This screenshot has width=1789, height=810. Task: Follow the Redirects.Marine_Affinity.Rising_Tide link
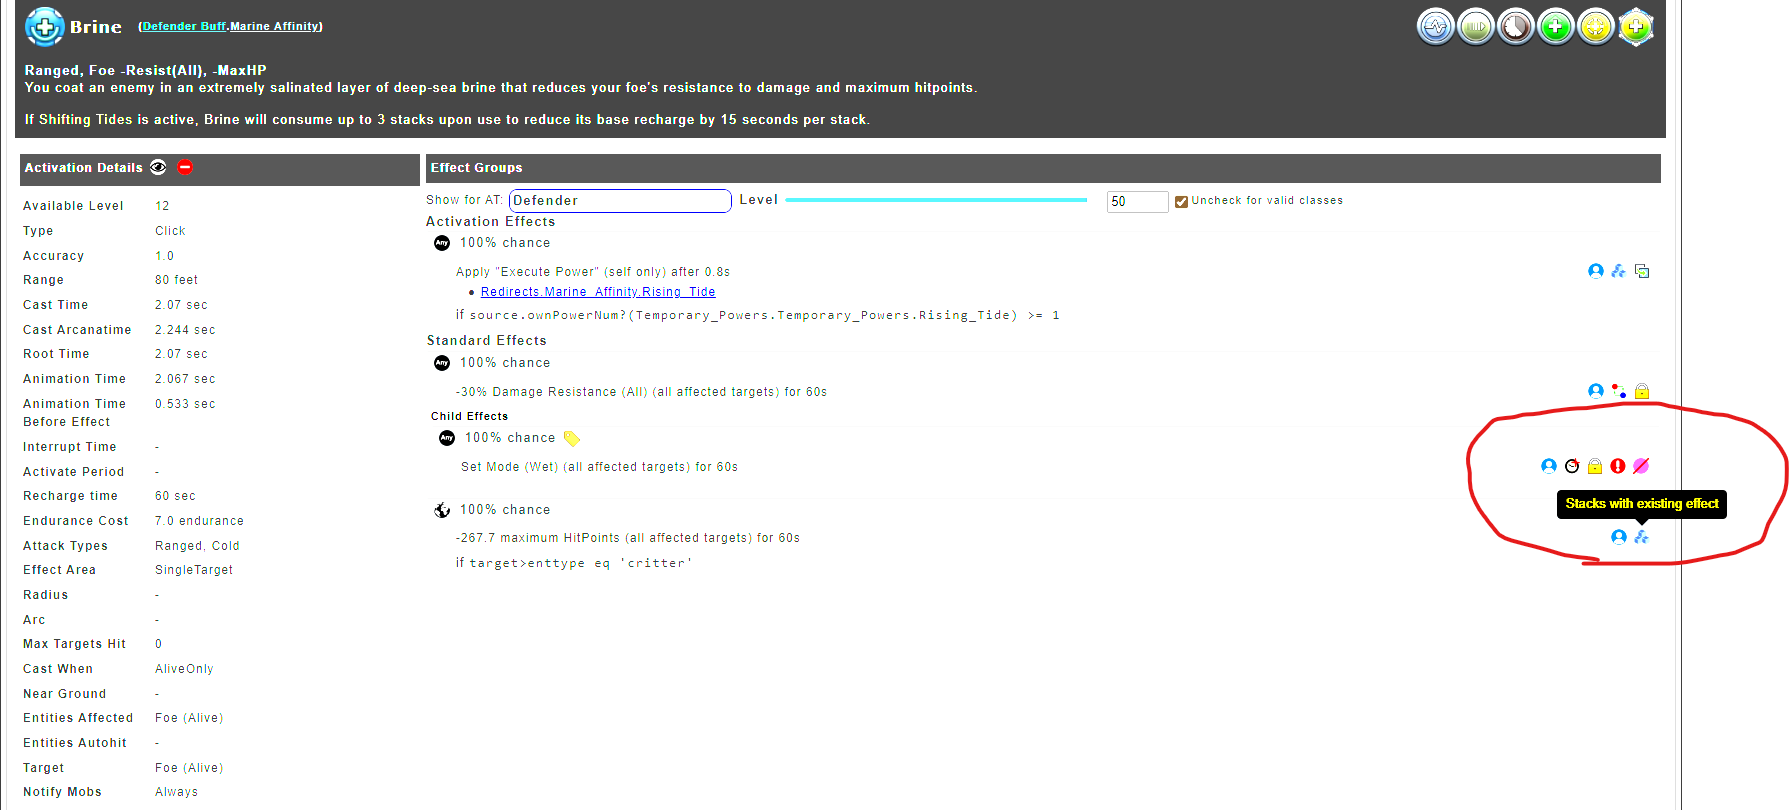coord(597,292)
